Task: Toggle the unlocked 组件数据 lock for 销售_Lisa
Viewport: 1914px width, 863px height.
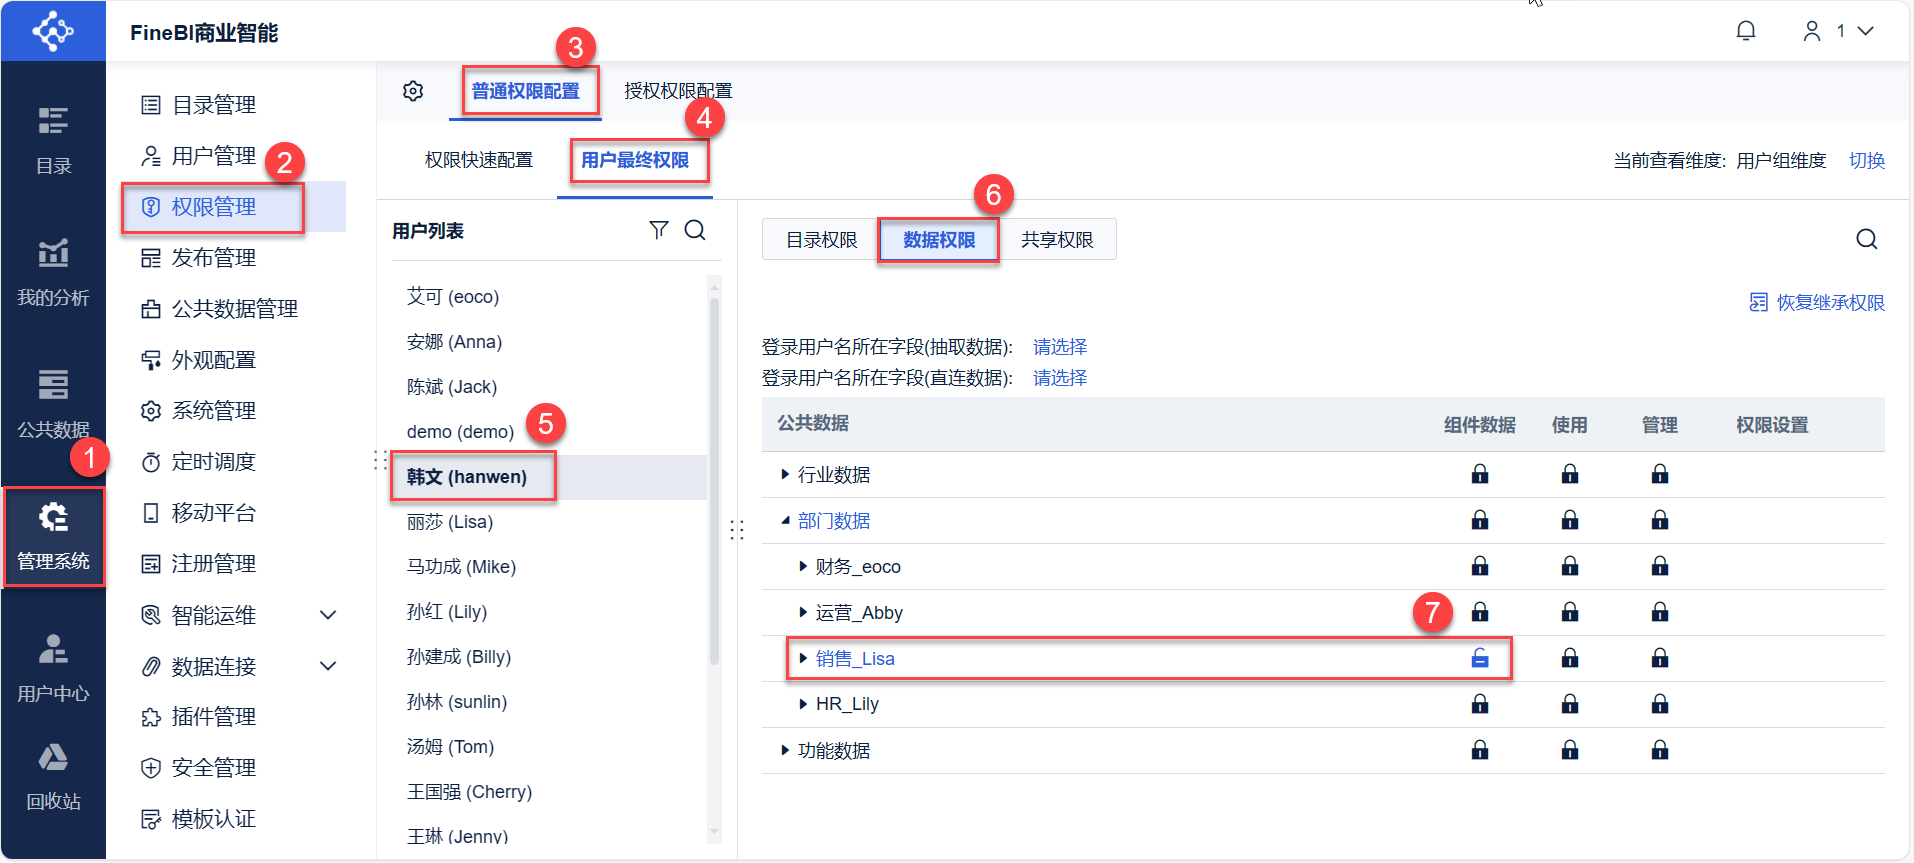Action: tap(1480, 658)
